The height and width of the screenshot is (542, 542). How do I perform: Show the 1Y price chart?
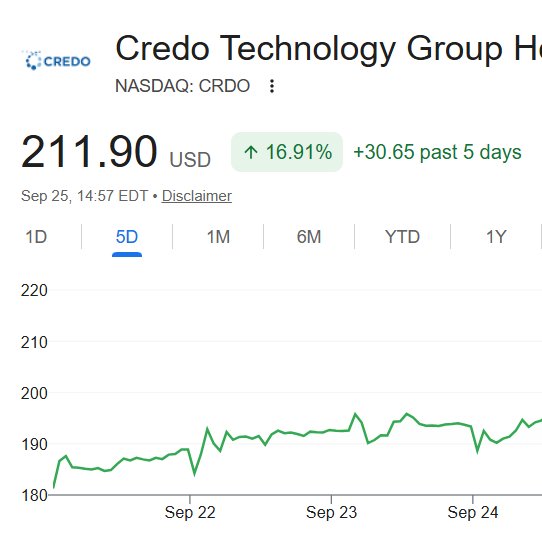[x=496, y=237]
